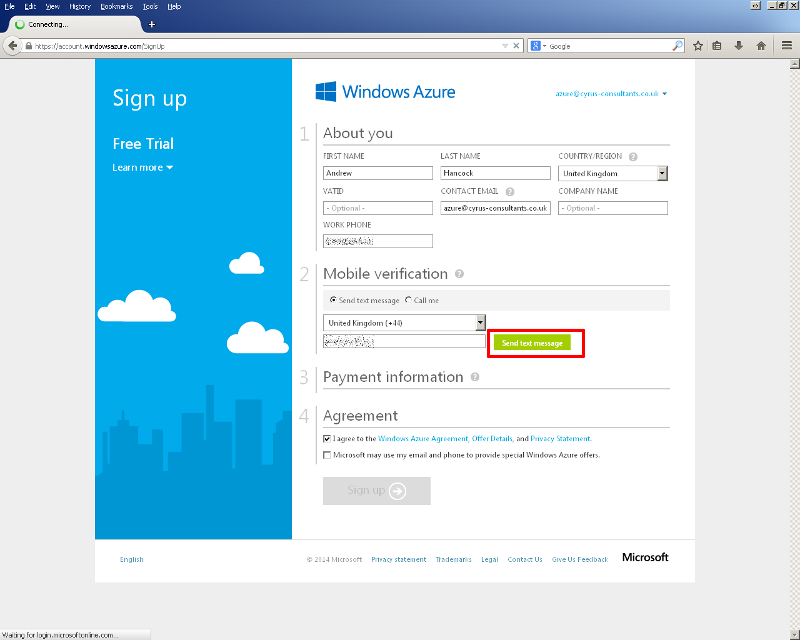Click the VAT ID optional field
The image size is (800, 640).
pyautogui.click(x=378, y=208)
